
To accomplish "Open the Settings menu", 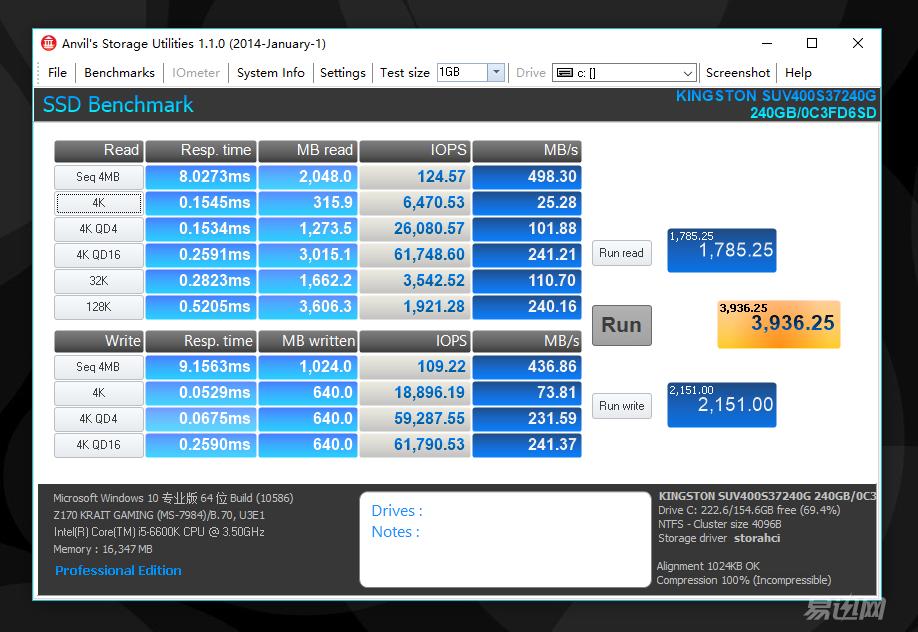I will pos(342,73).
